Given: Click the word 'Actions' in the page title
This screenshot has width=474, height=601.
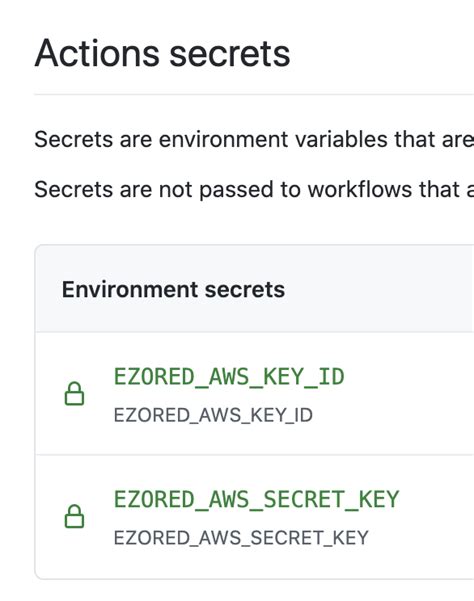Looking at the screenshot, I should [x=97, y=53].
